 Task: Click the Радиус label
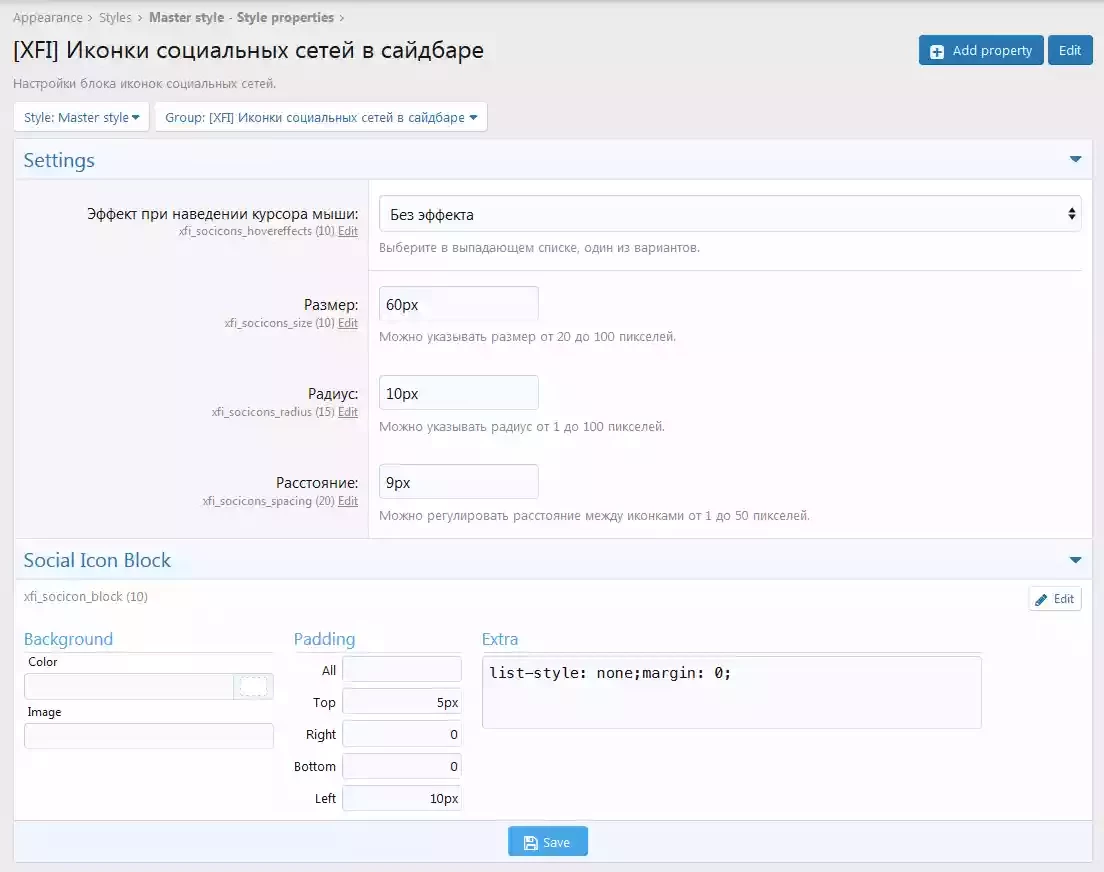[333, 394]
